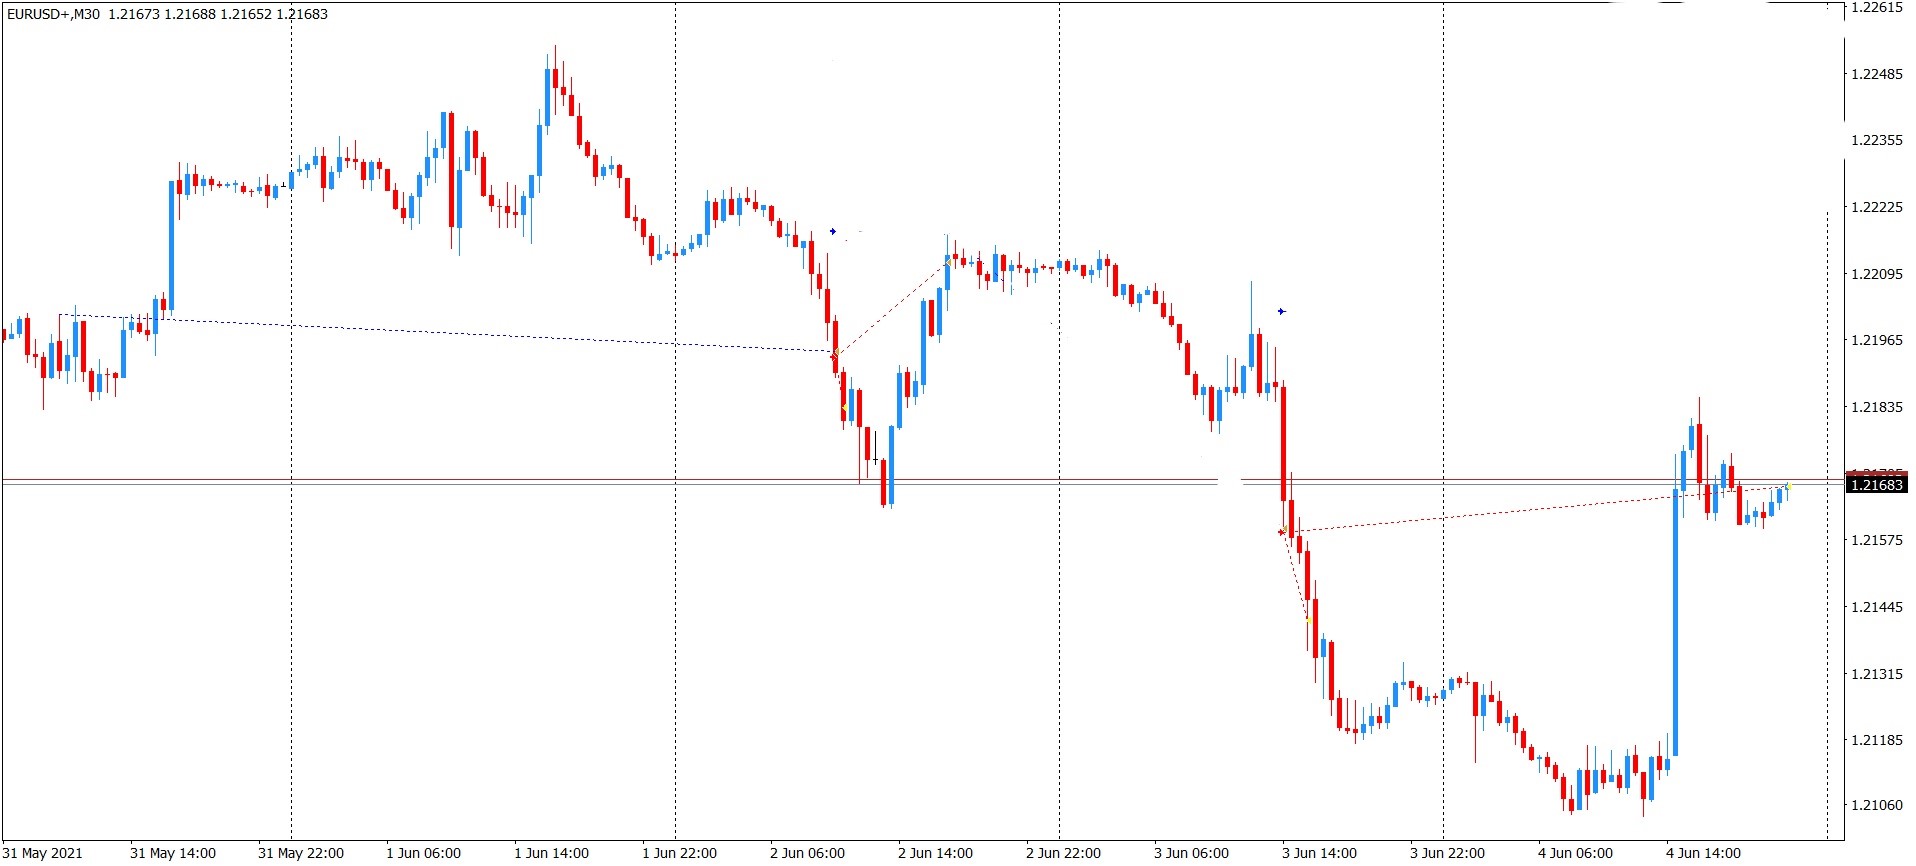1916x866 pixels.
Task: Click the 2 Jun 14:00 time label
Action: (x=936, y=853)
